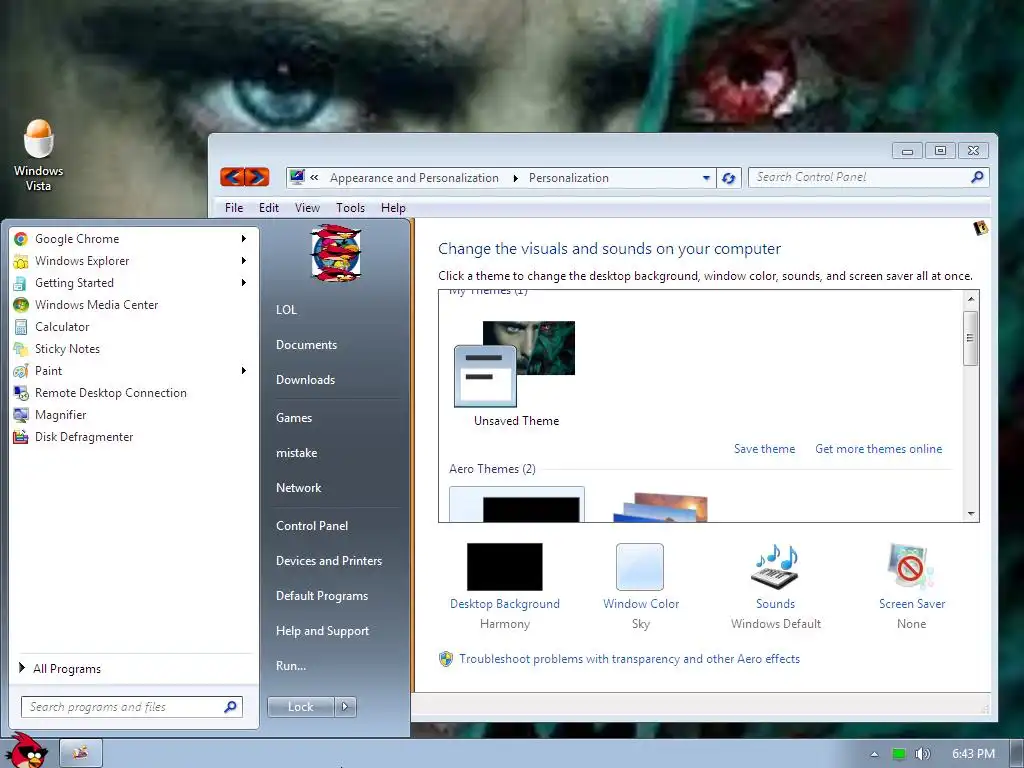
Task: Launch Getting Started icon
Action: coord(21,283)
